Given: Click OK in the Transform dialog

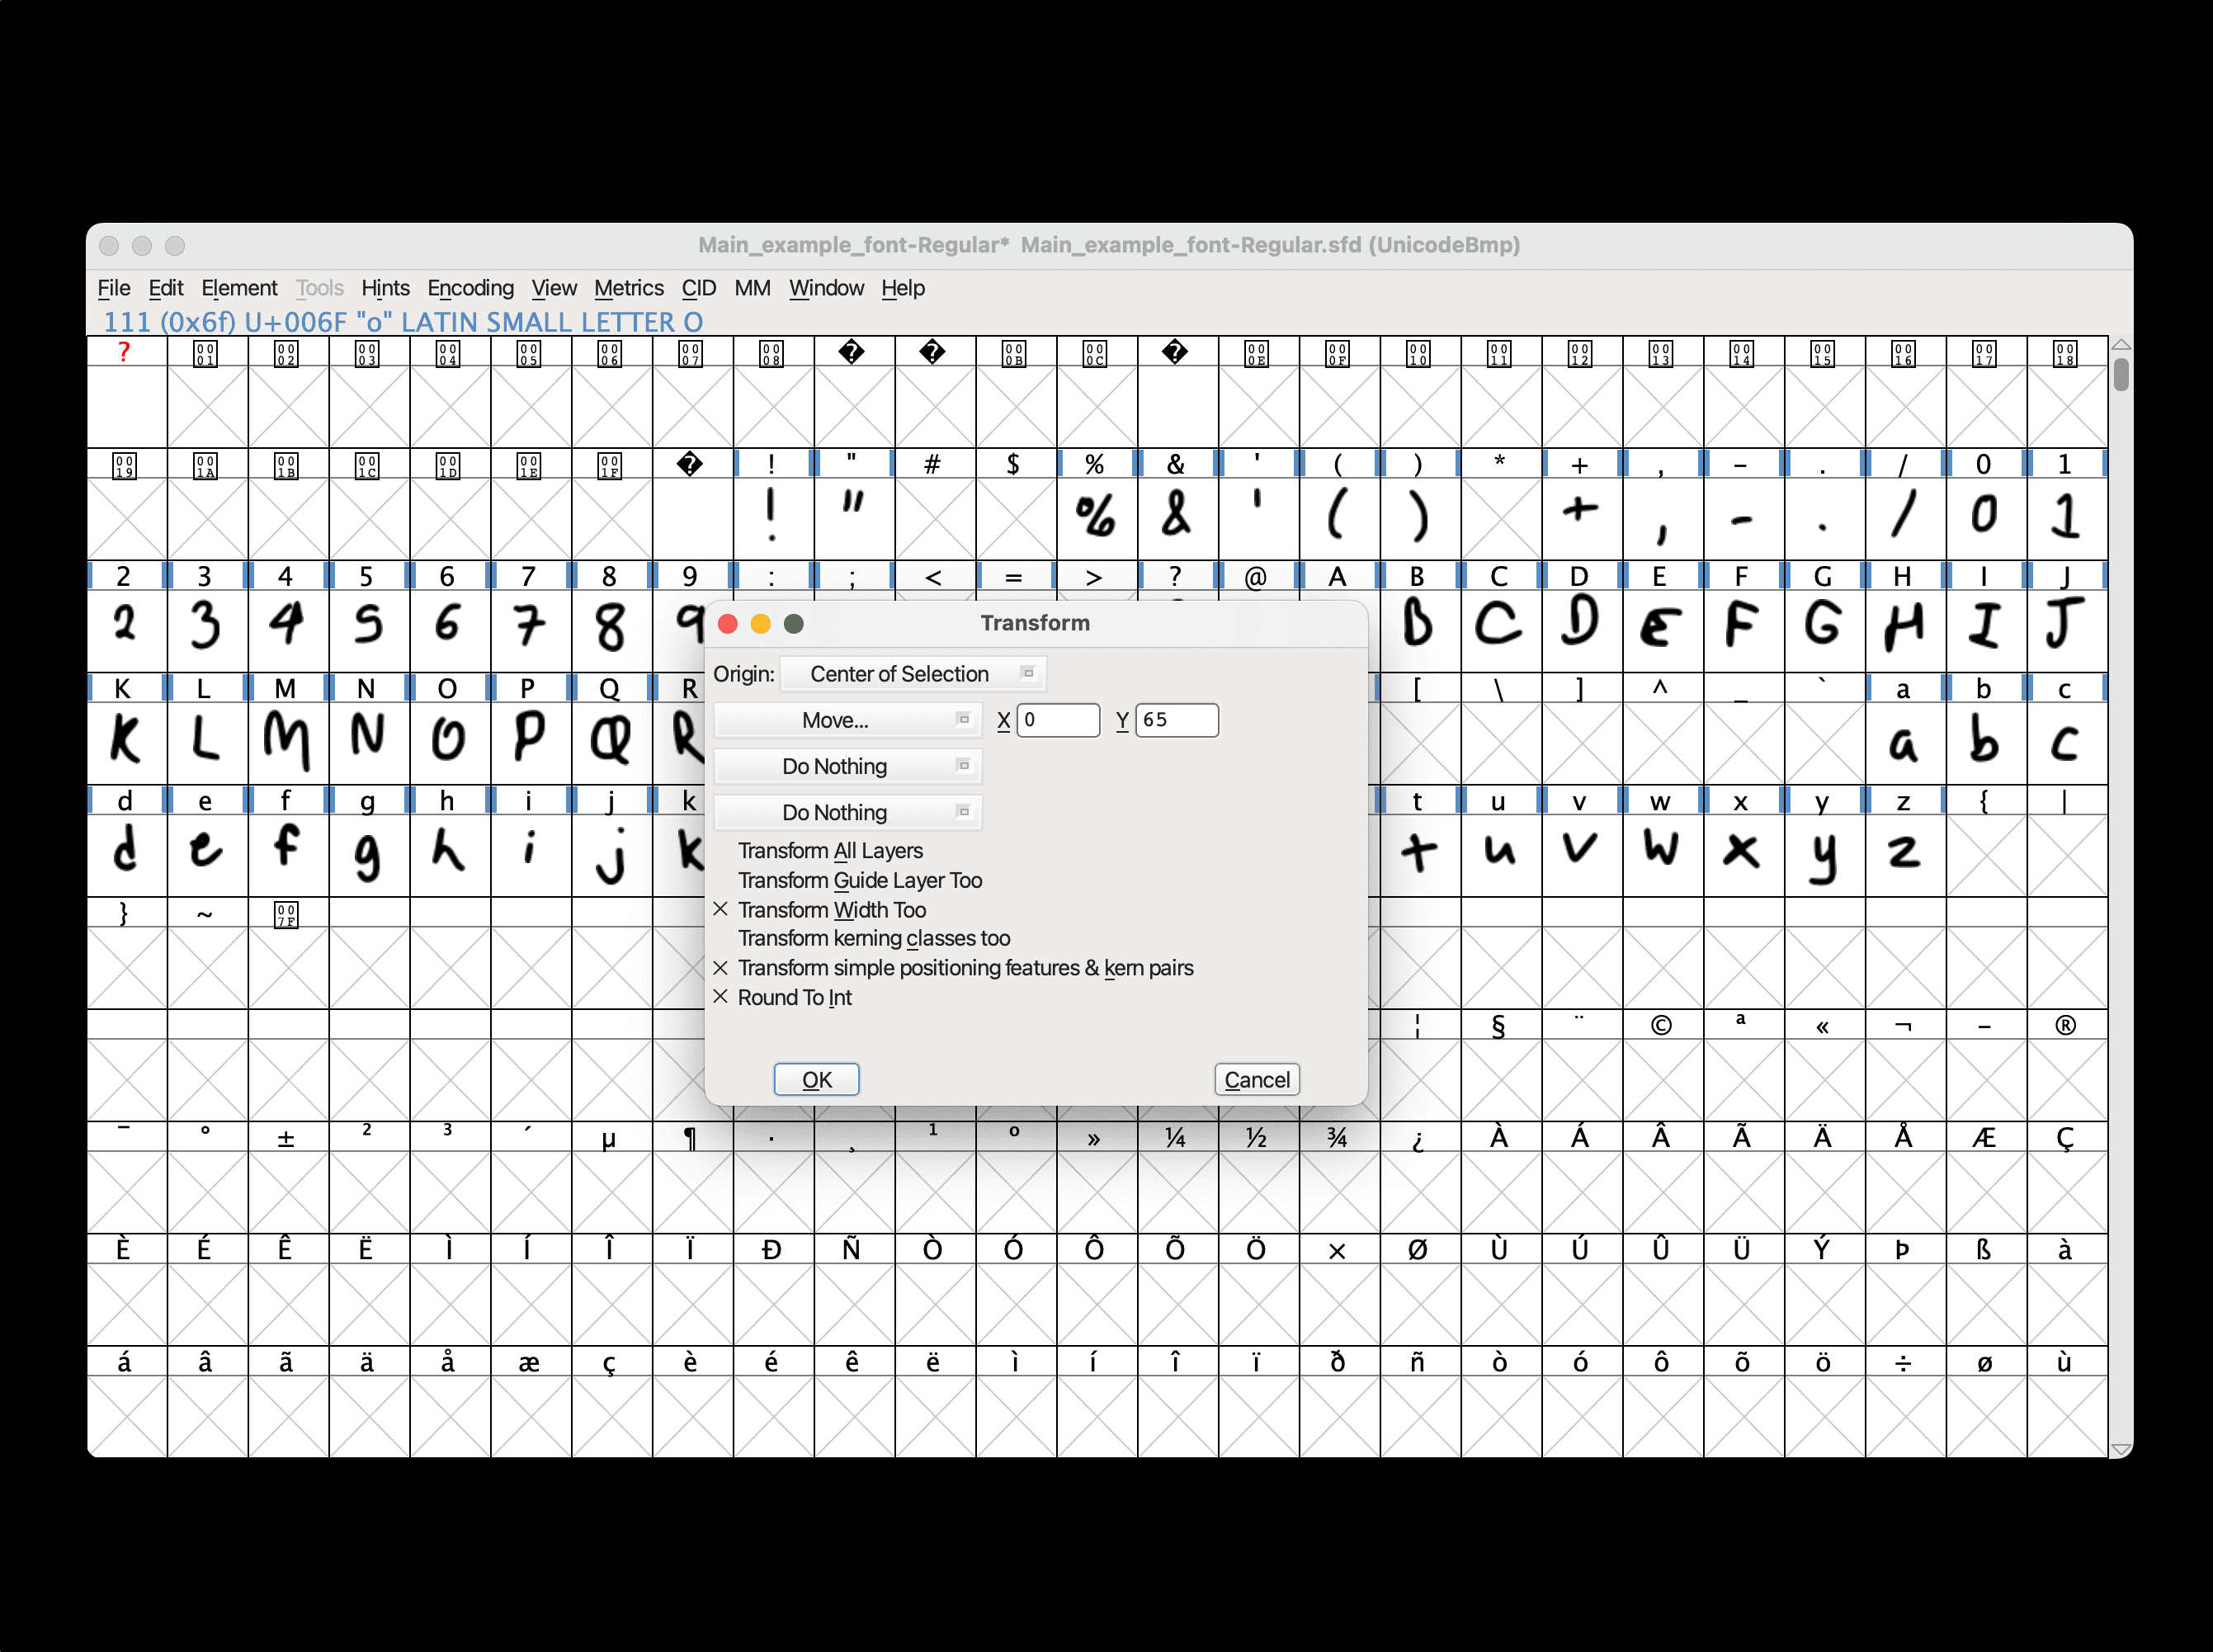Looking at the screenshot, I should pyautogui.click(x=816, y=1080).
